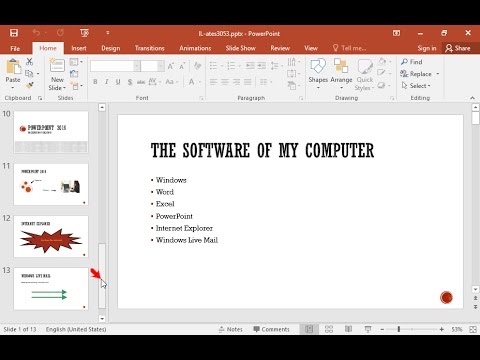480x360 pixels.
Task: Expand the font name dropdown arrow
Action: coord(137,66)
